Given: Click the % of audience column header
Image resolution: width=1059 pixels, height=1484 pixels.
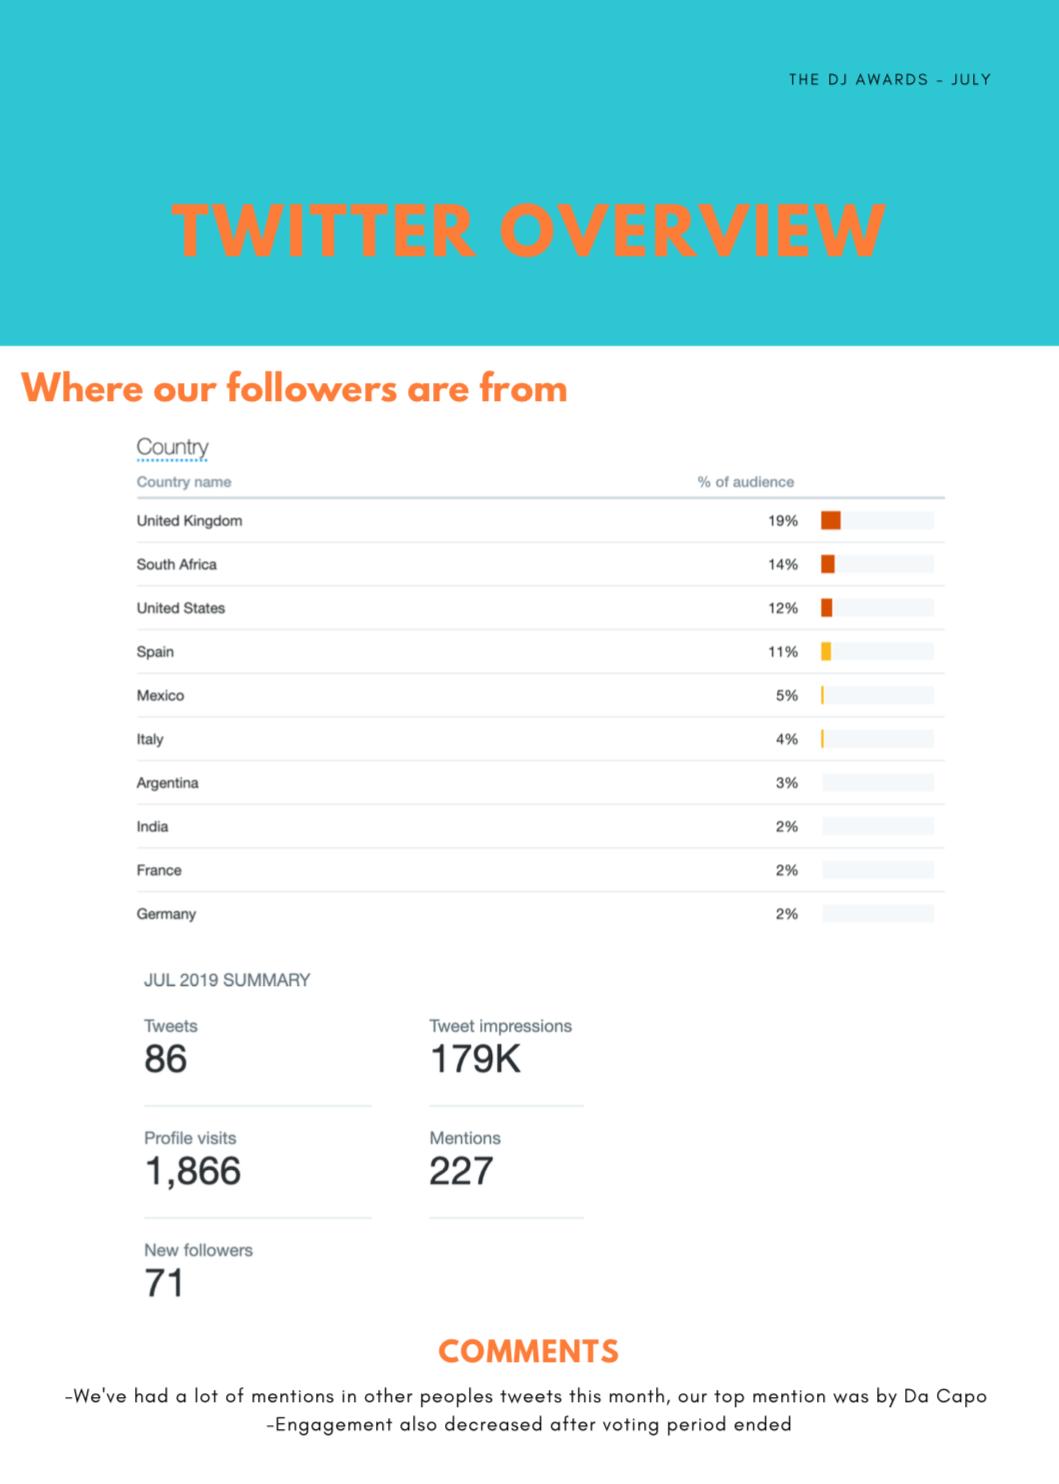Looking at the screenshot, I should click(x=746, y=482).
